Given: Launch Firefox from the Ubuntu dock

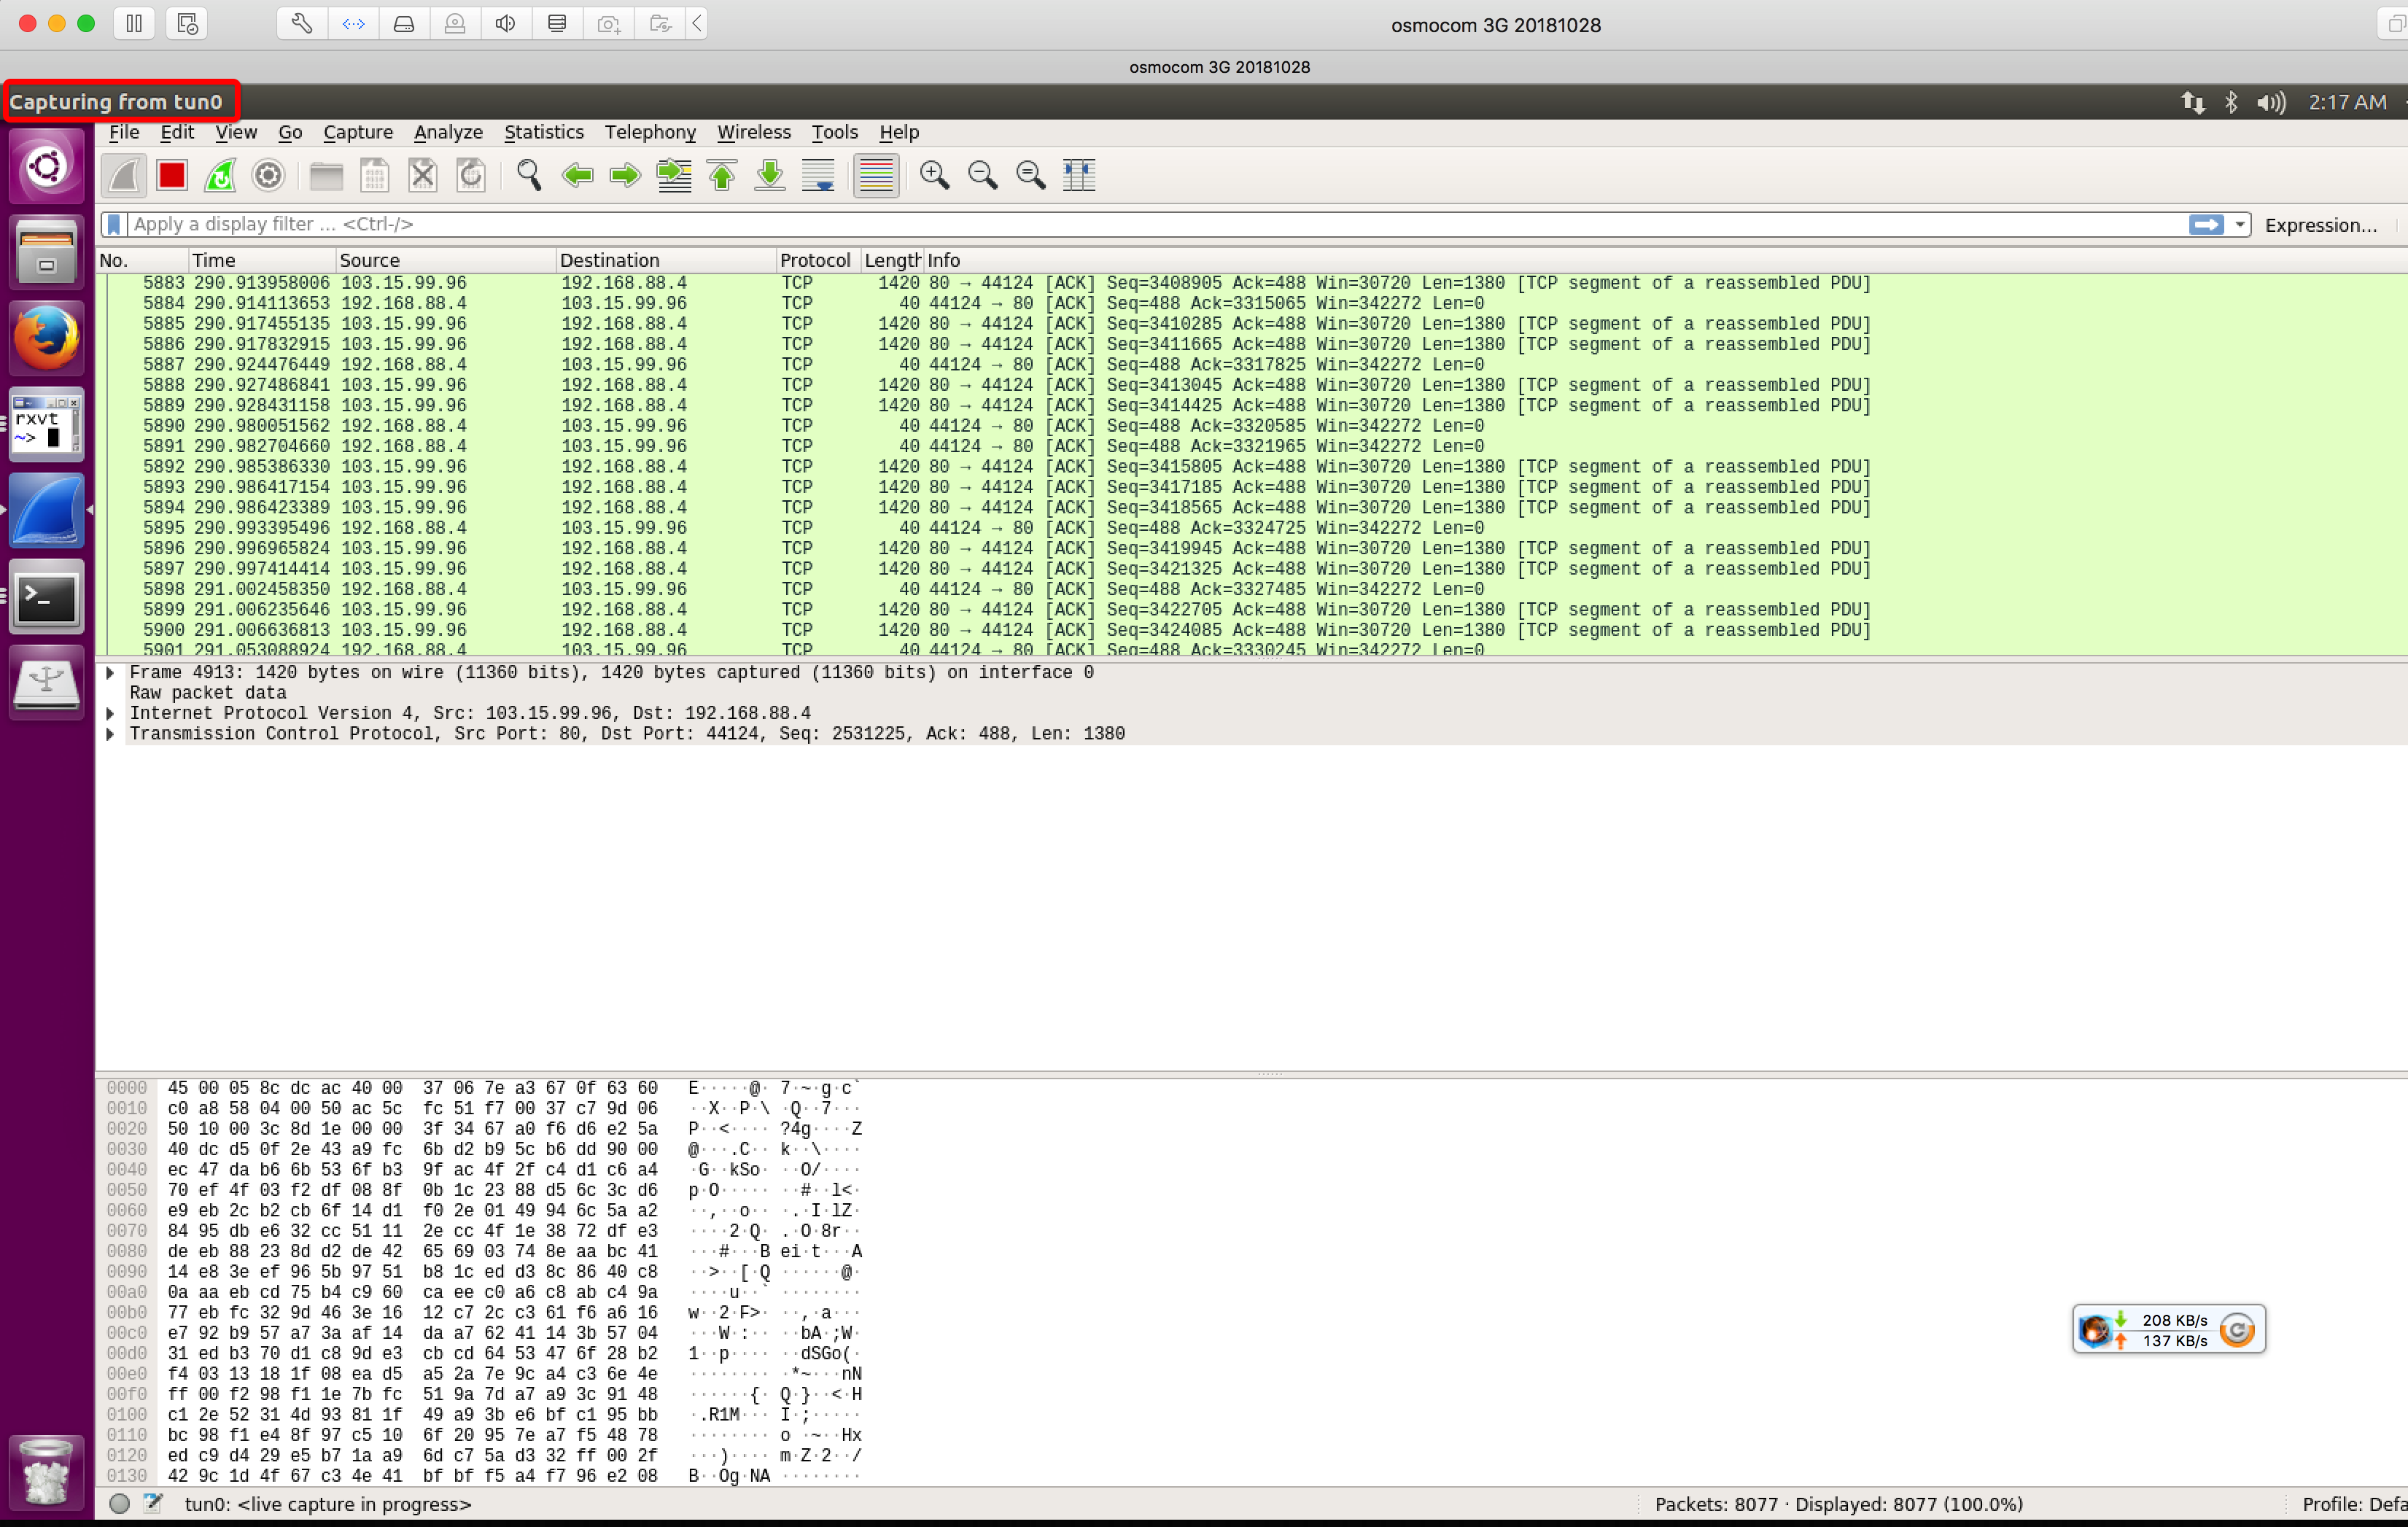Looking at the screenshot, I should pos(46,339).
